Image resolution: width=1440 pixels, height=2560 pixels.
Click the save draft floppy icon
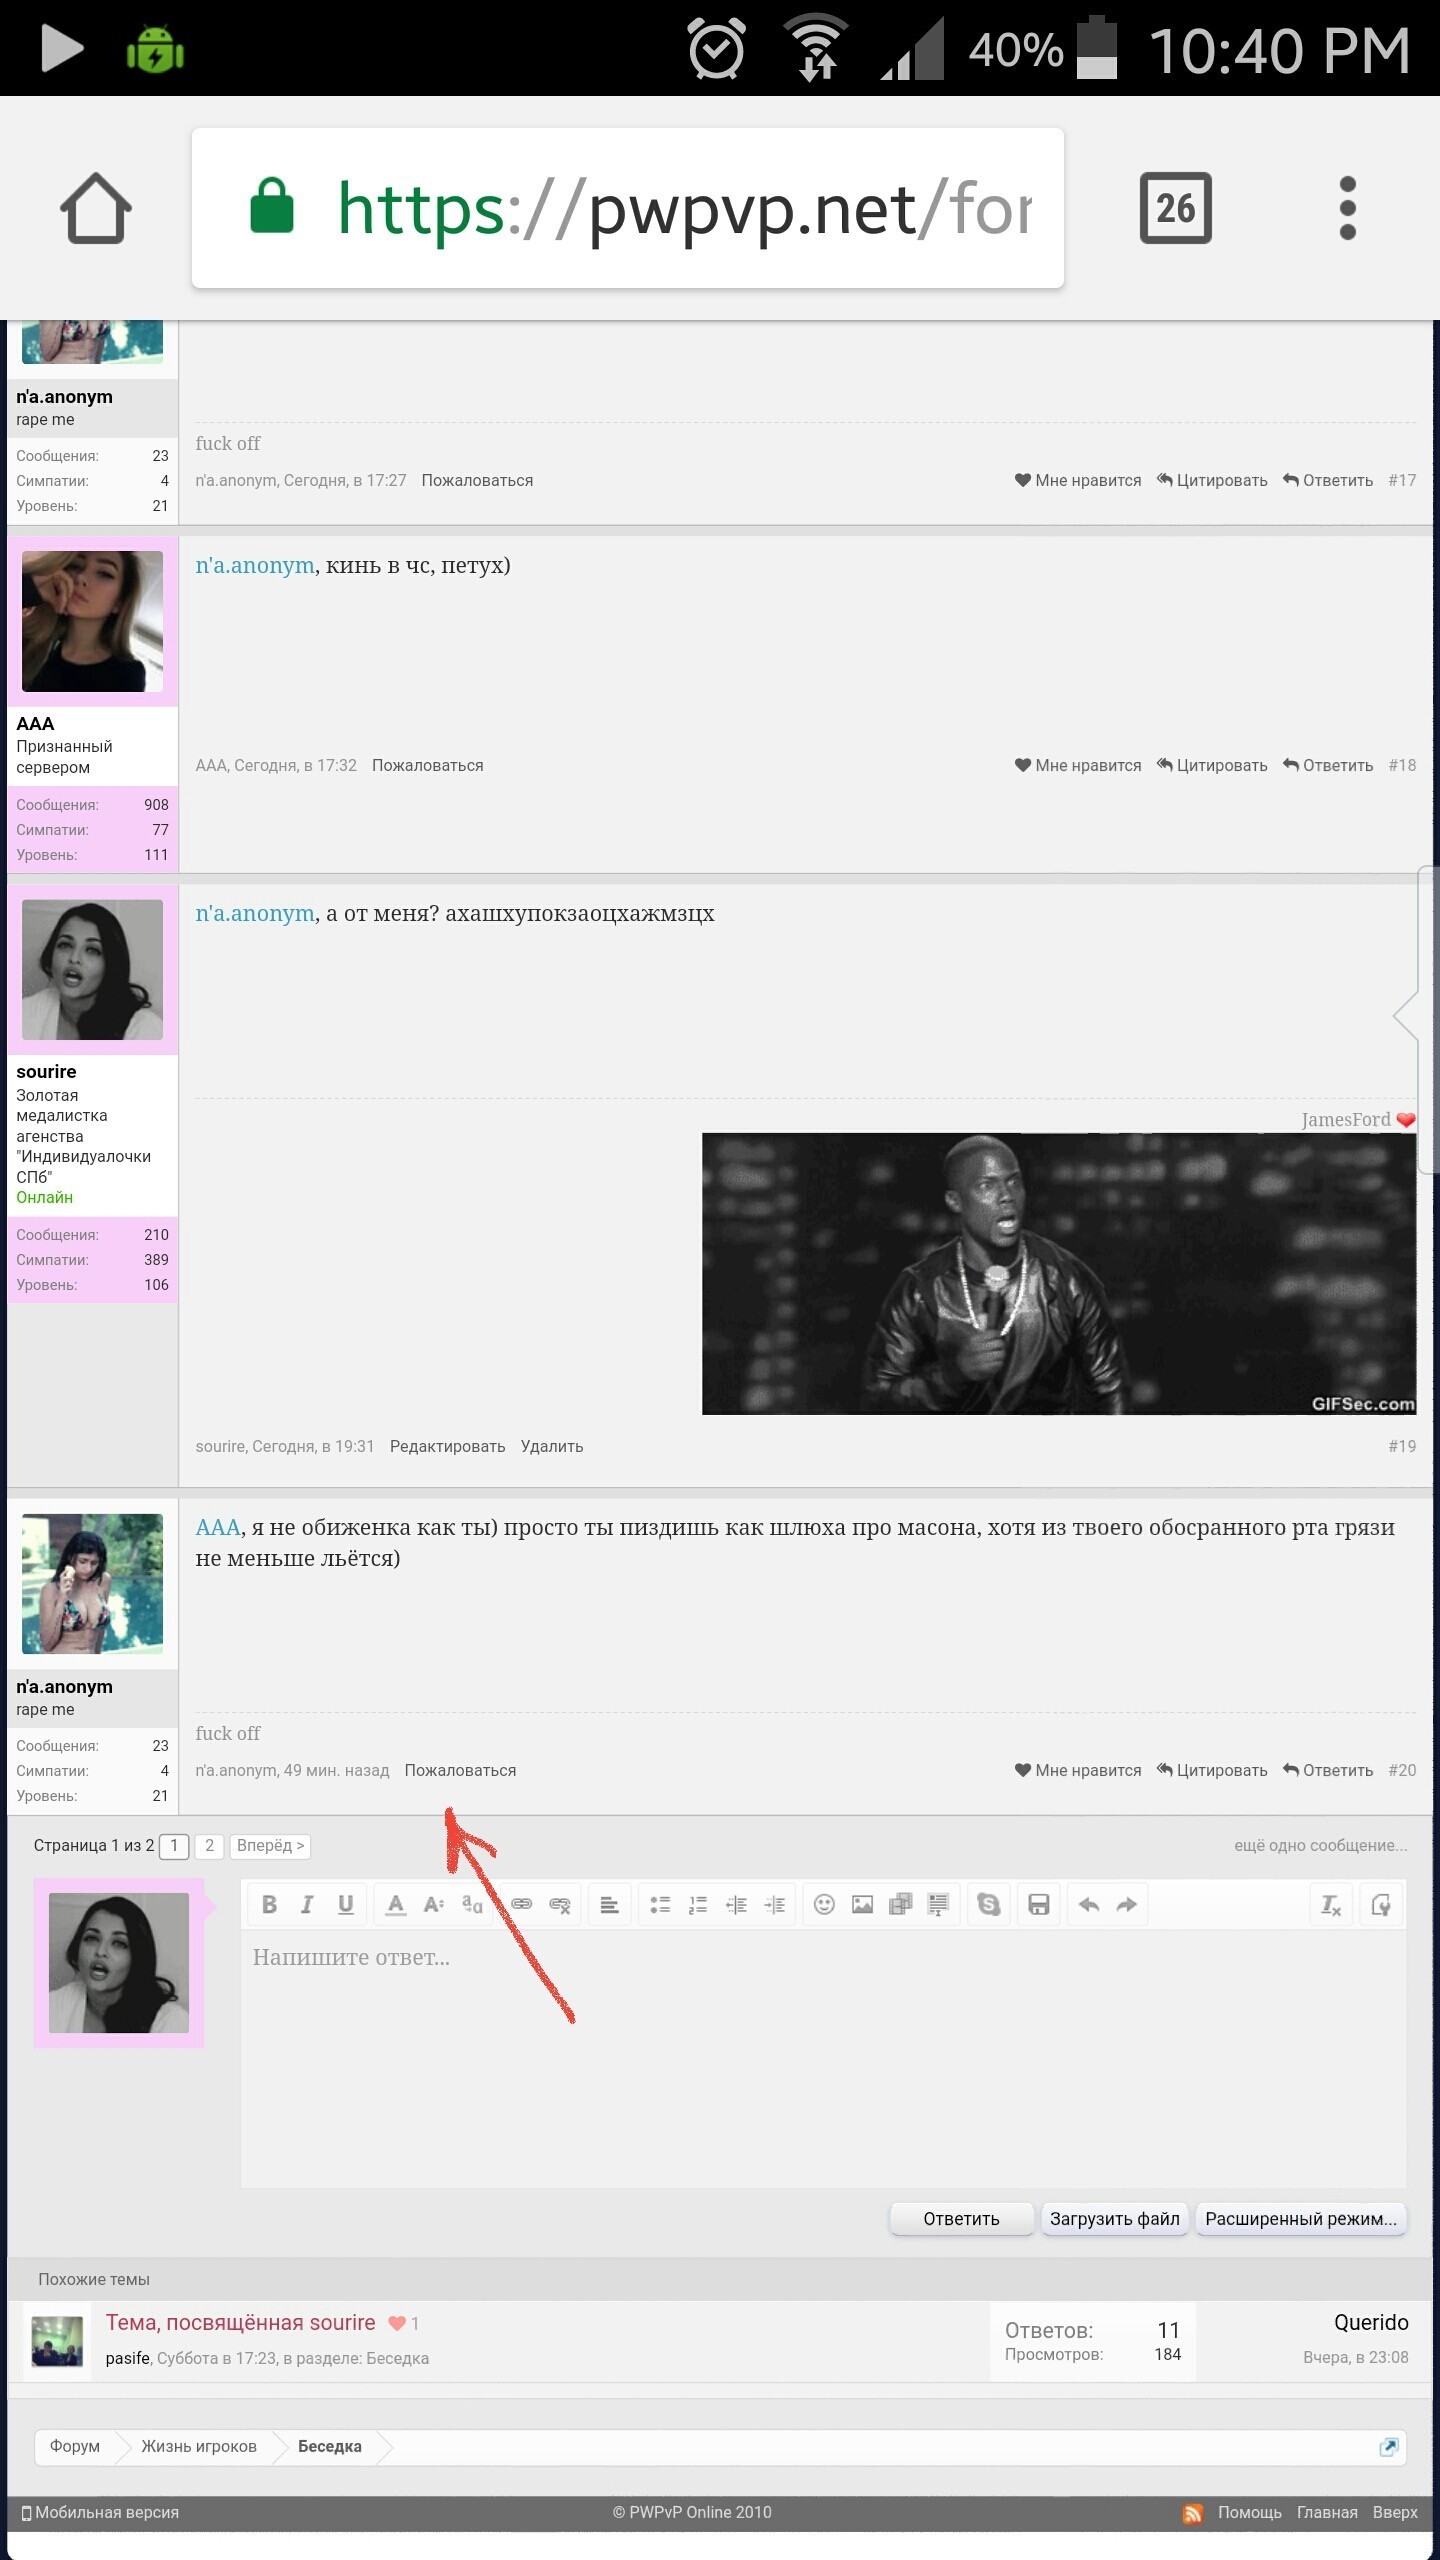pyautogui.click(x=1039, y=1905)
